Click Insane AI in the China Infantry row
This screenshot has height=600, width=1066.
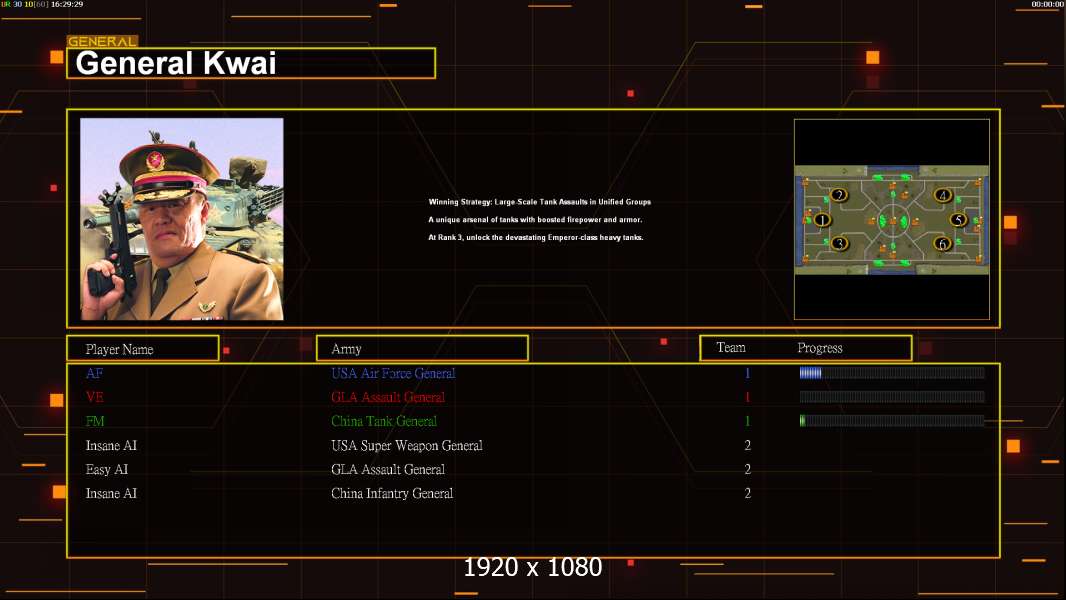coord(111,493)
